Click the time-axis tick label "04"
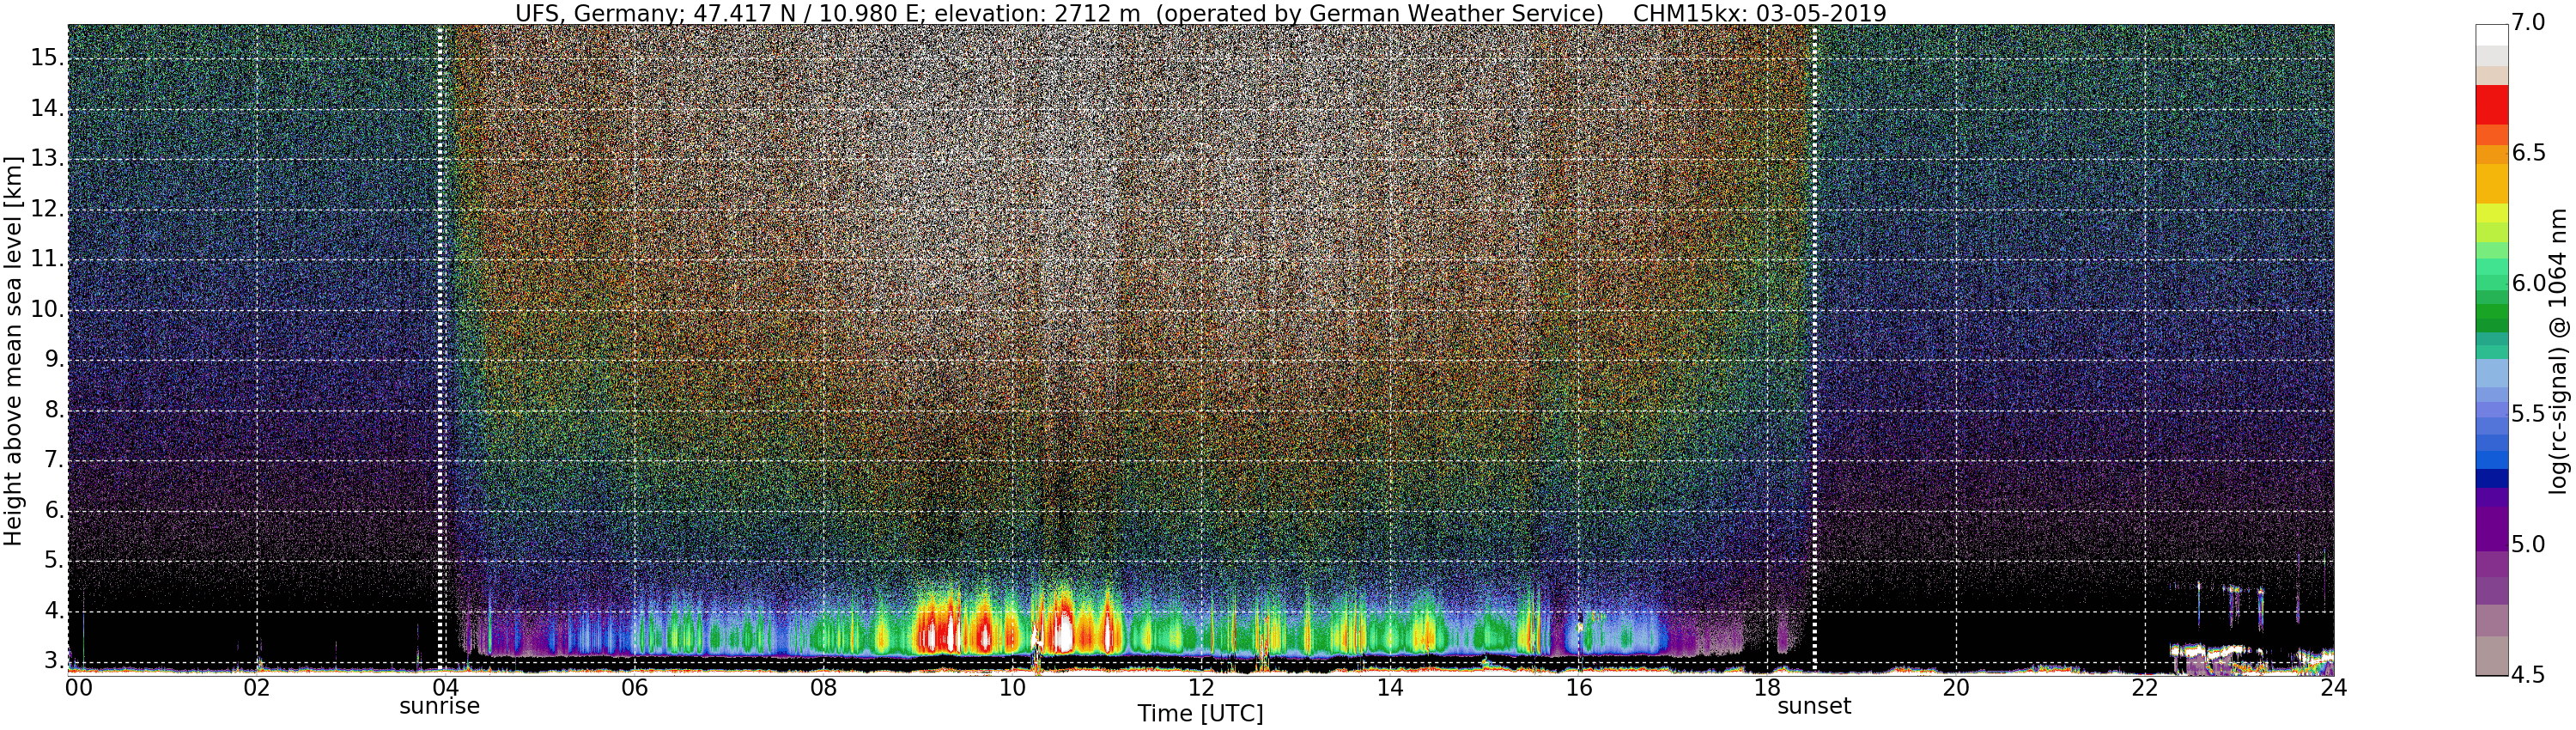Image resolution: width=2576 pixels, height=730 pixels. (446, 687)
